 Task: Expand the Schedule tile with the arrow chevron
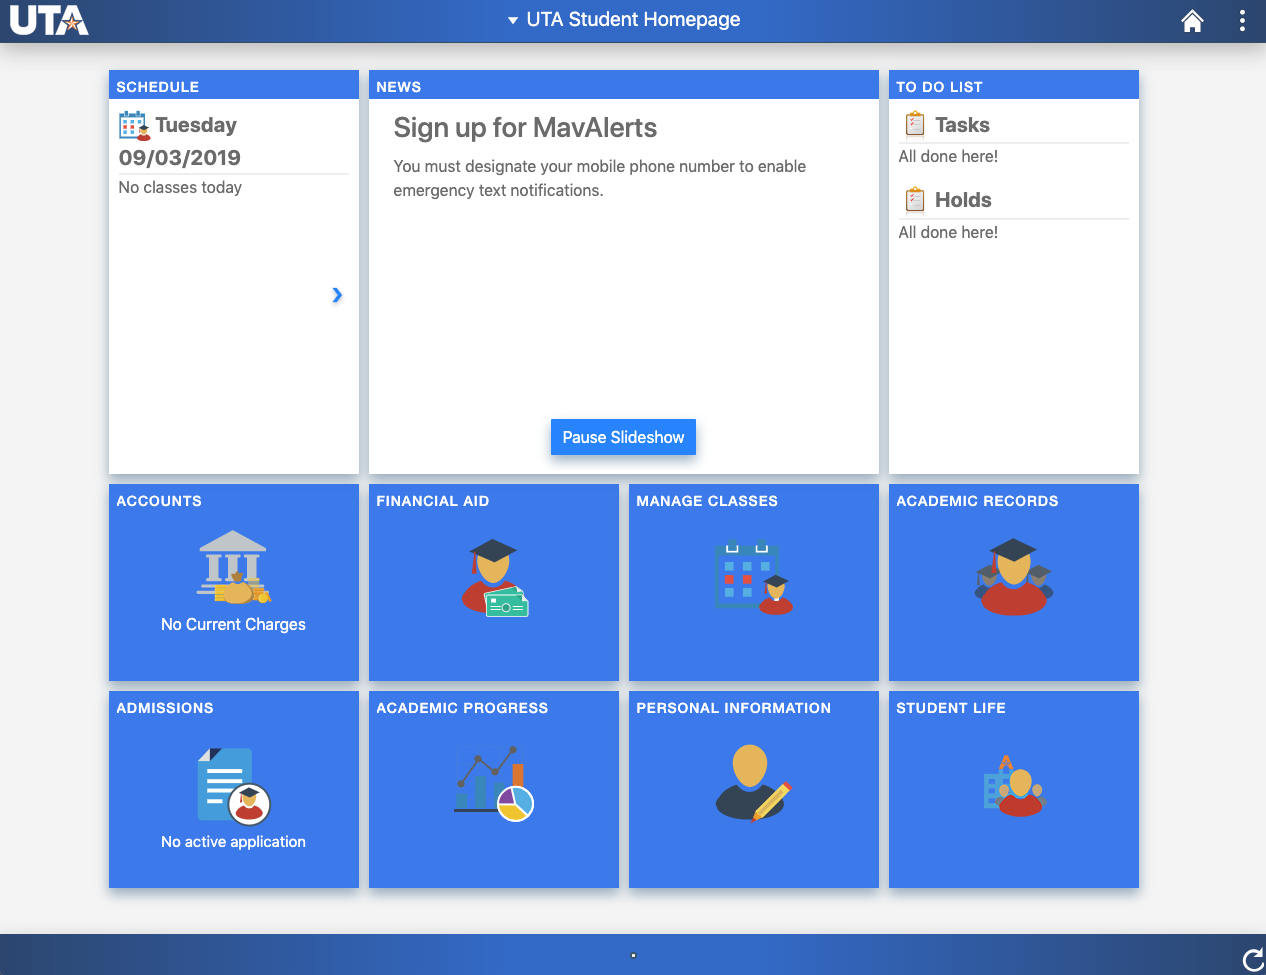pyautogui.click(x=337, y=295)
